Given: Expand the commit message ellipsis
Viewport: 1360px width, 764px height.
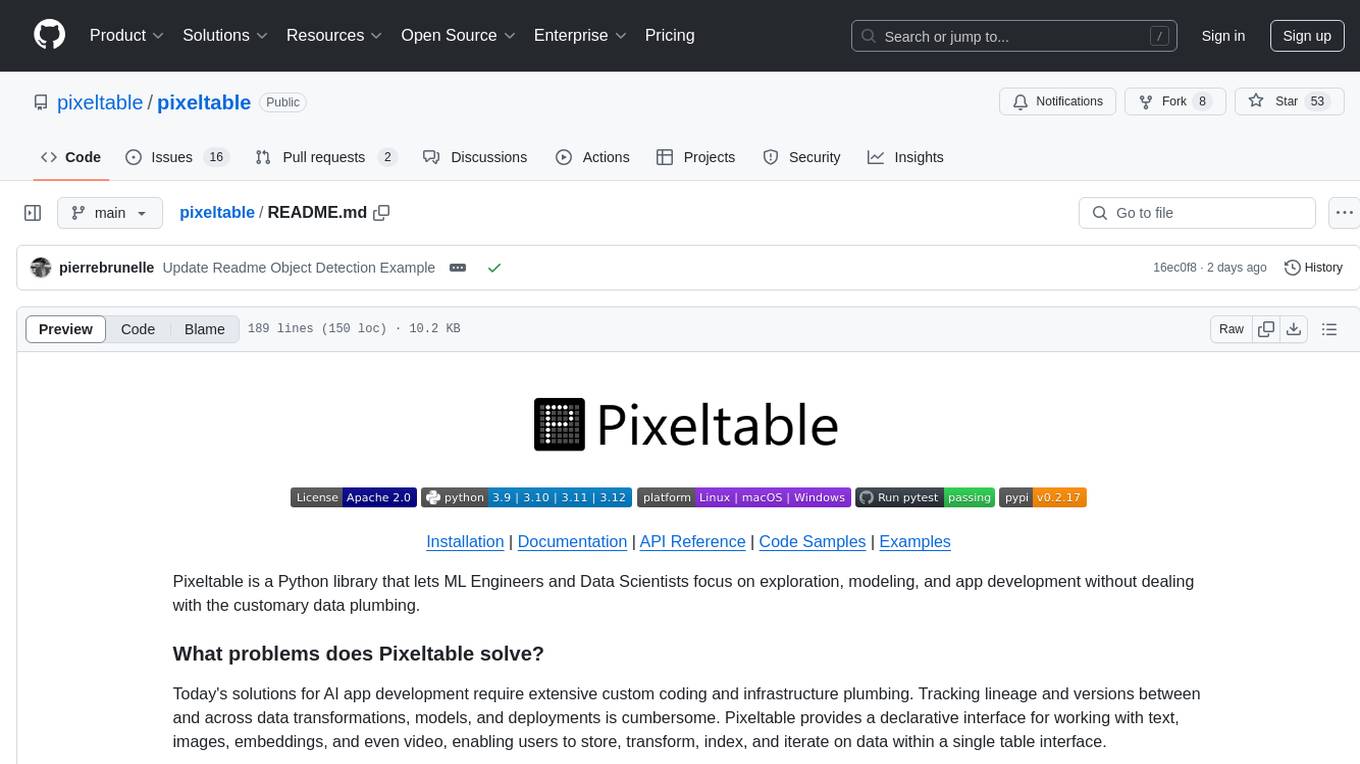Looking at the screenshot, I should pos(457,268).
